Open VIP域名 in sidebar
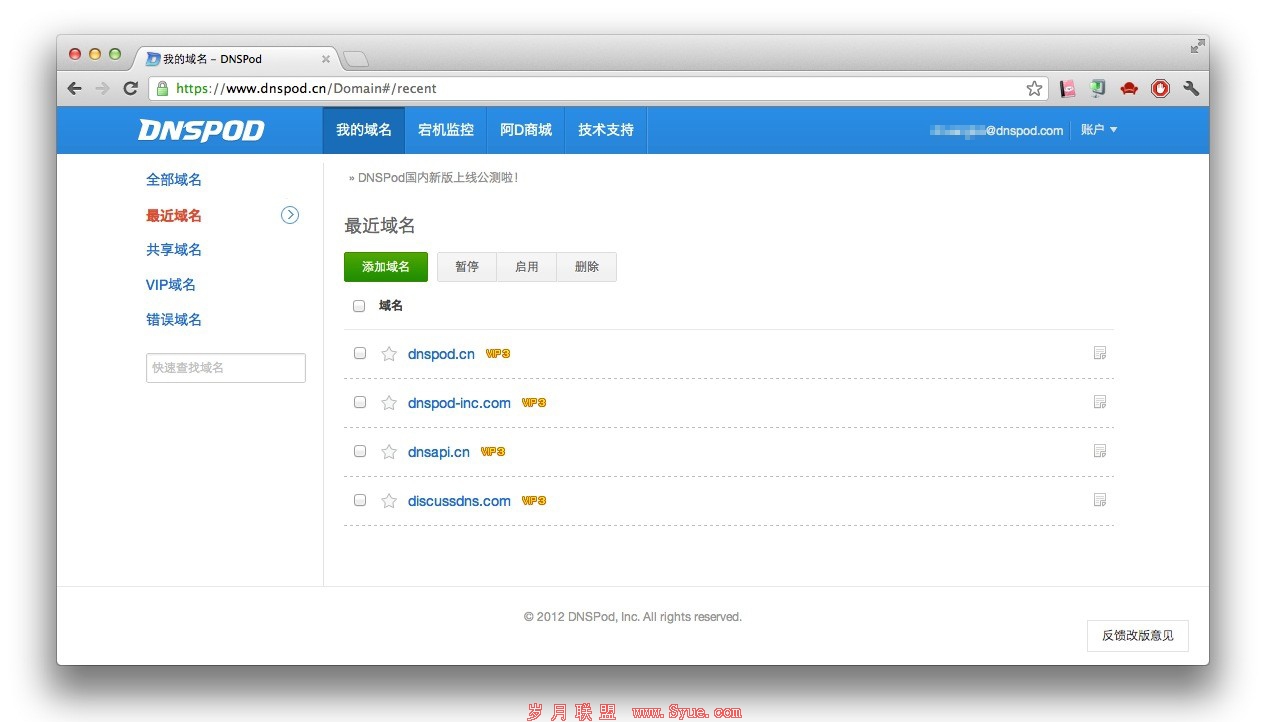This screenshot has width=1266, height=722. (171, 285)
